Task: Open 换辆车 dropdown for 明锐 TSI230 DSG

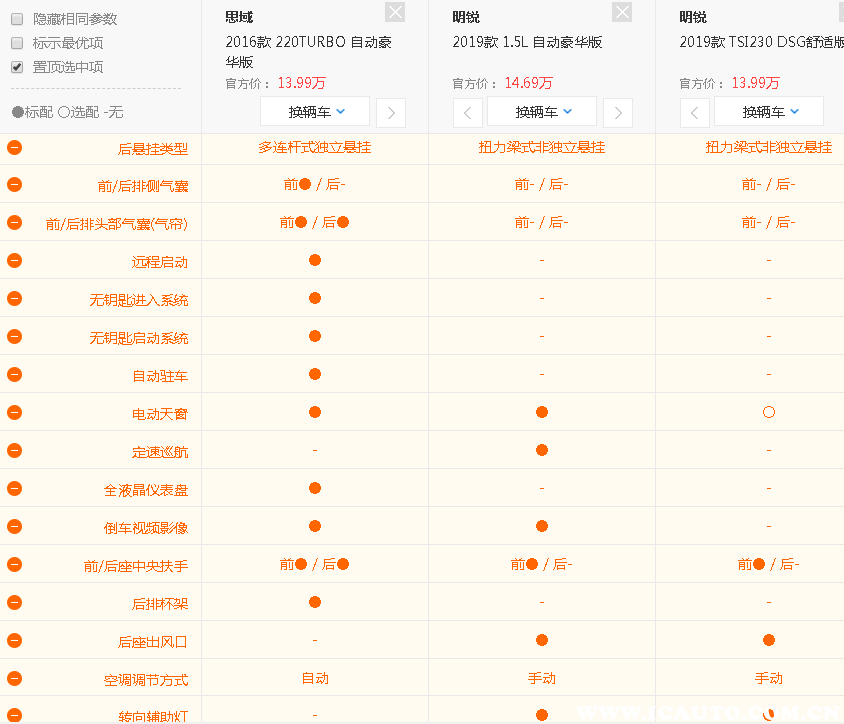Action: [769, 111]
